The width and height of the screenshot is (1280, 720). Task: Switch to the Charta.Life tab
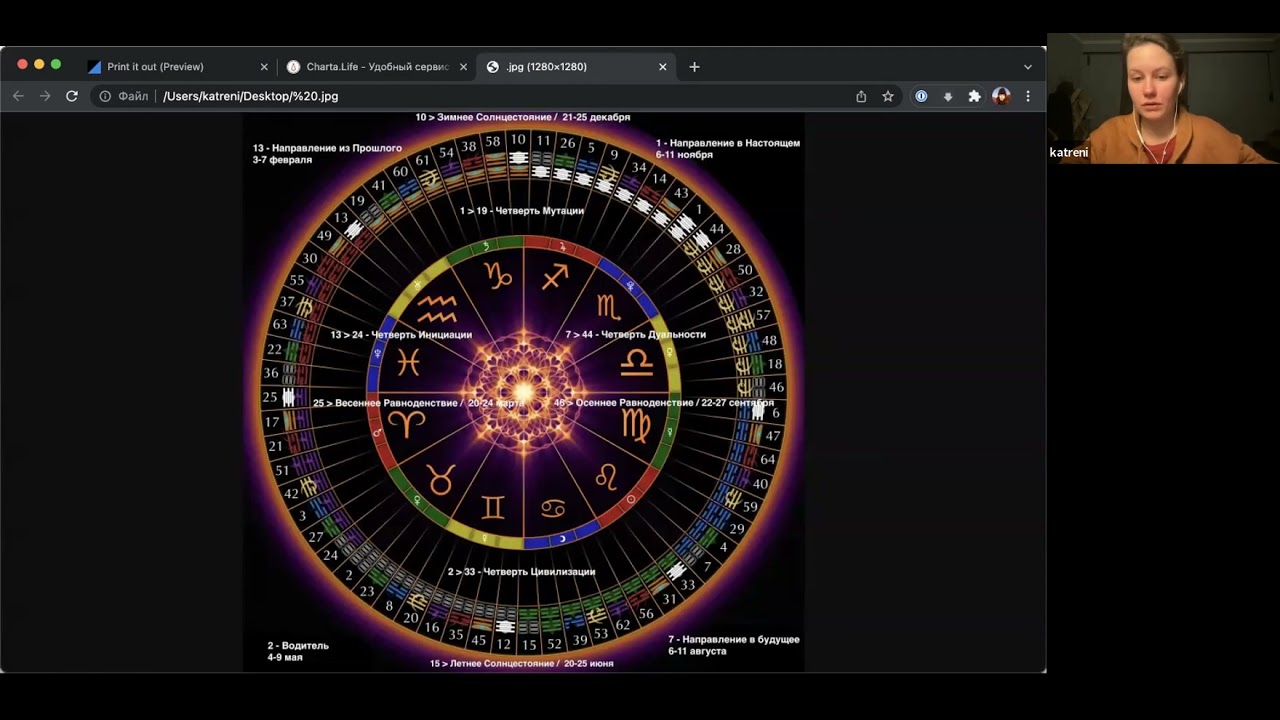377,67
